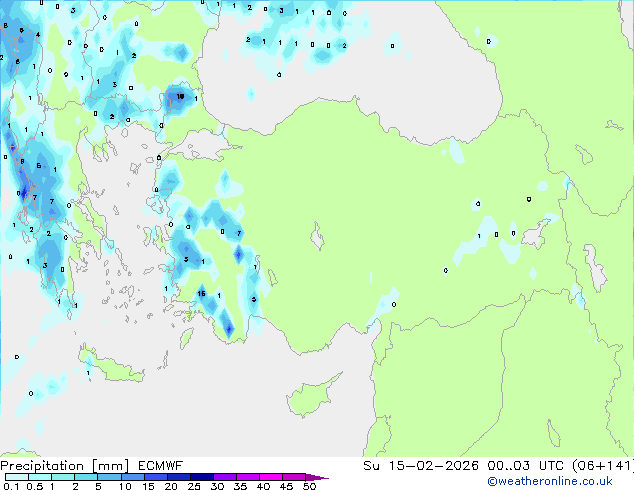Select the 2–5 mm legend color box
Image resolution: width=634 pixels, height=490 pixels.
86,477
